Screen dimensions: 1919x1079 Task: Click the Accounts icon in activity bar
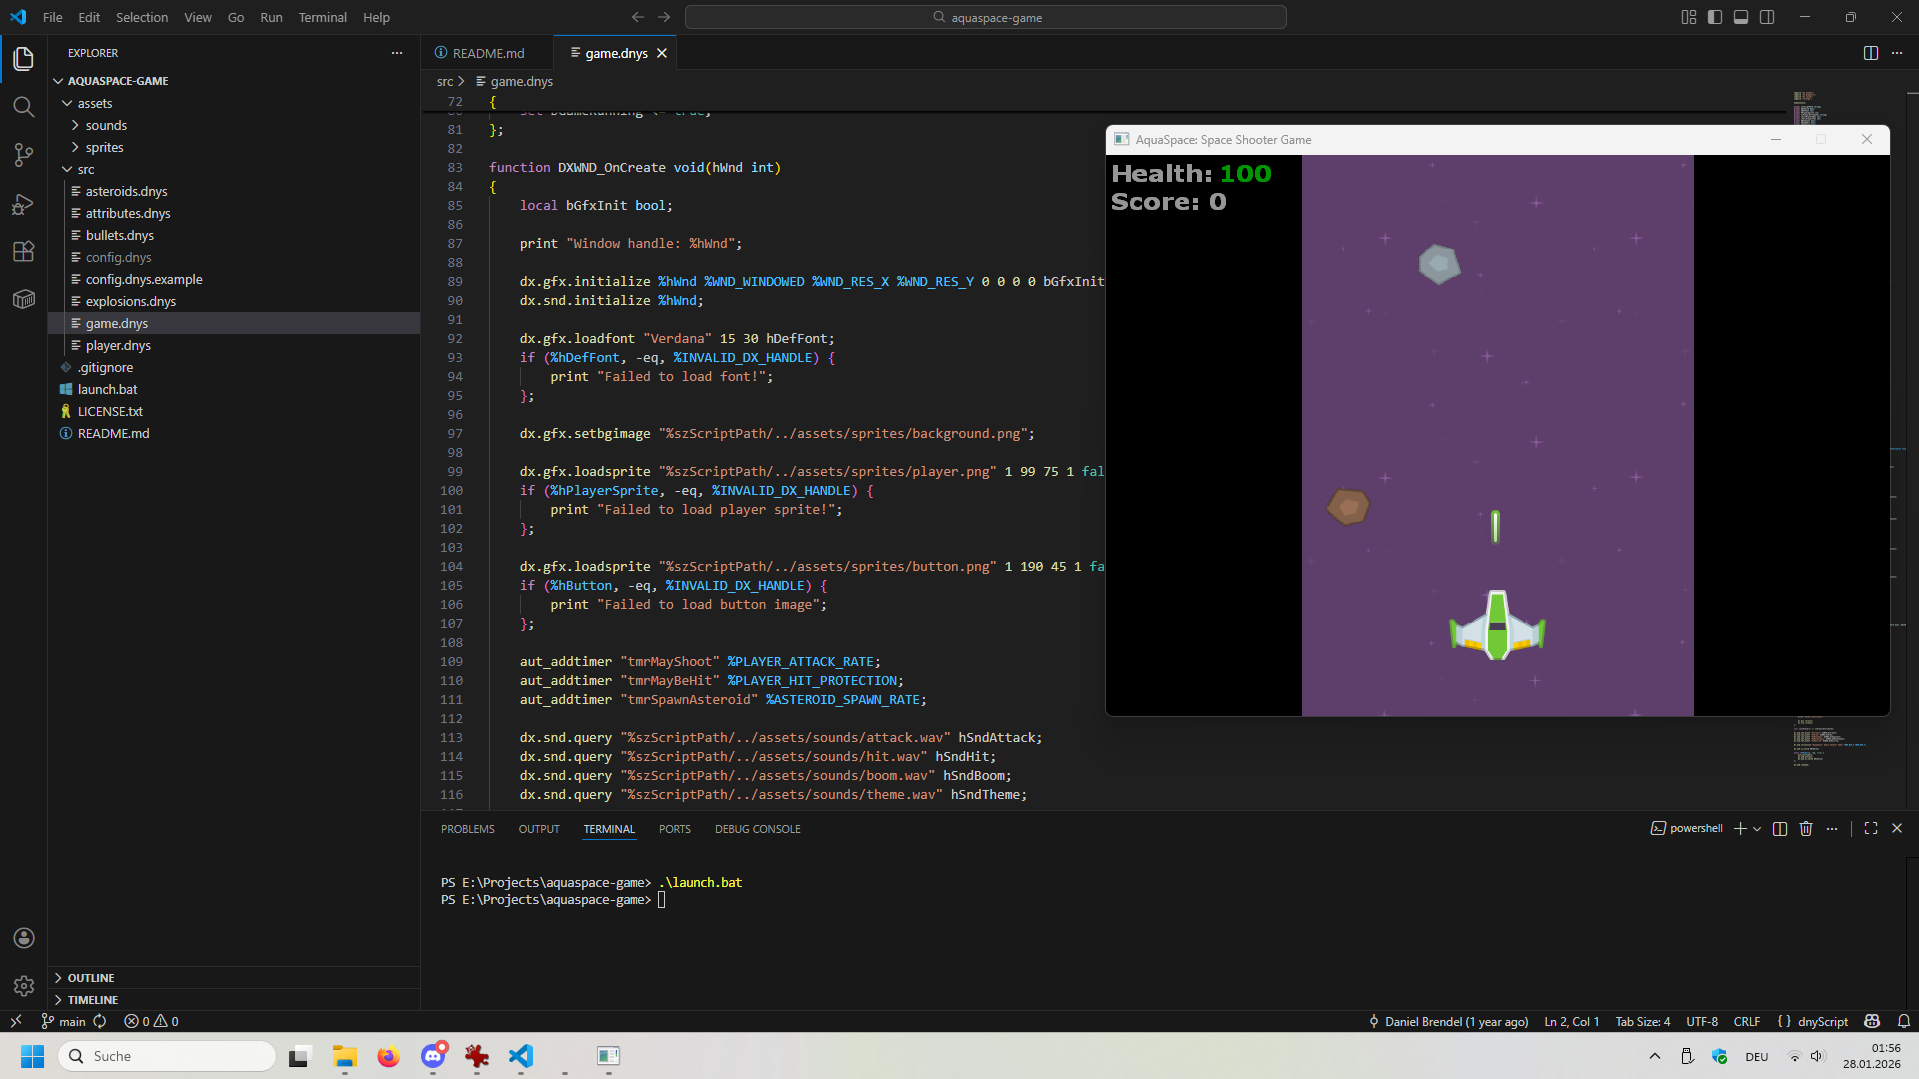[24, 938]
